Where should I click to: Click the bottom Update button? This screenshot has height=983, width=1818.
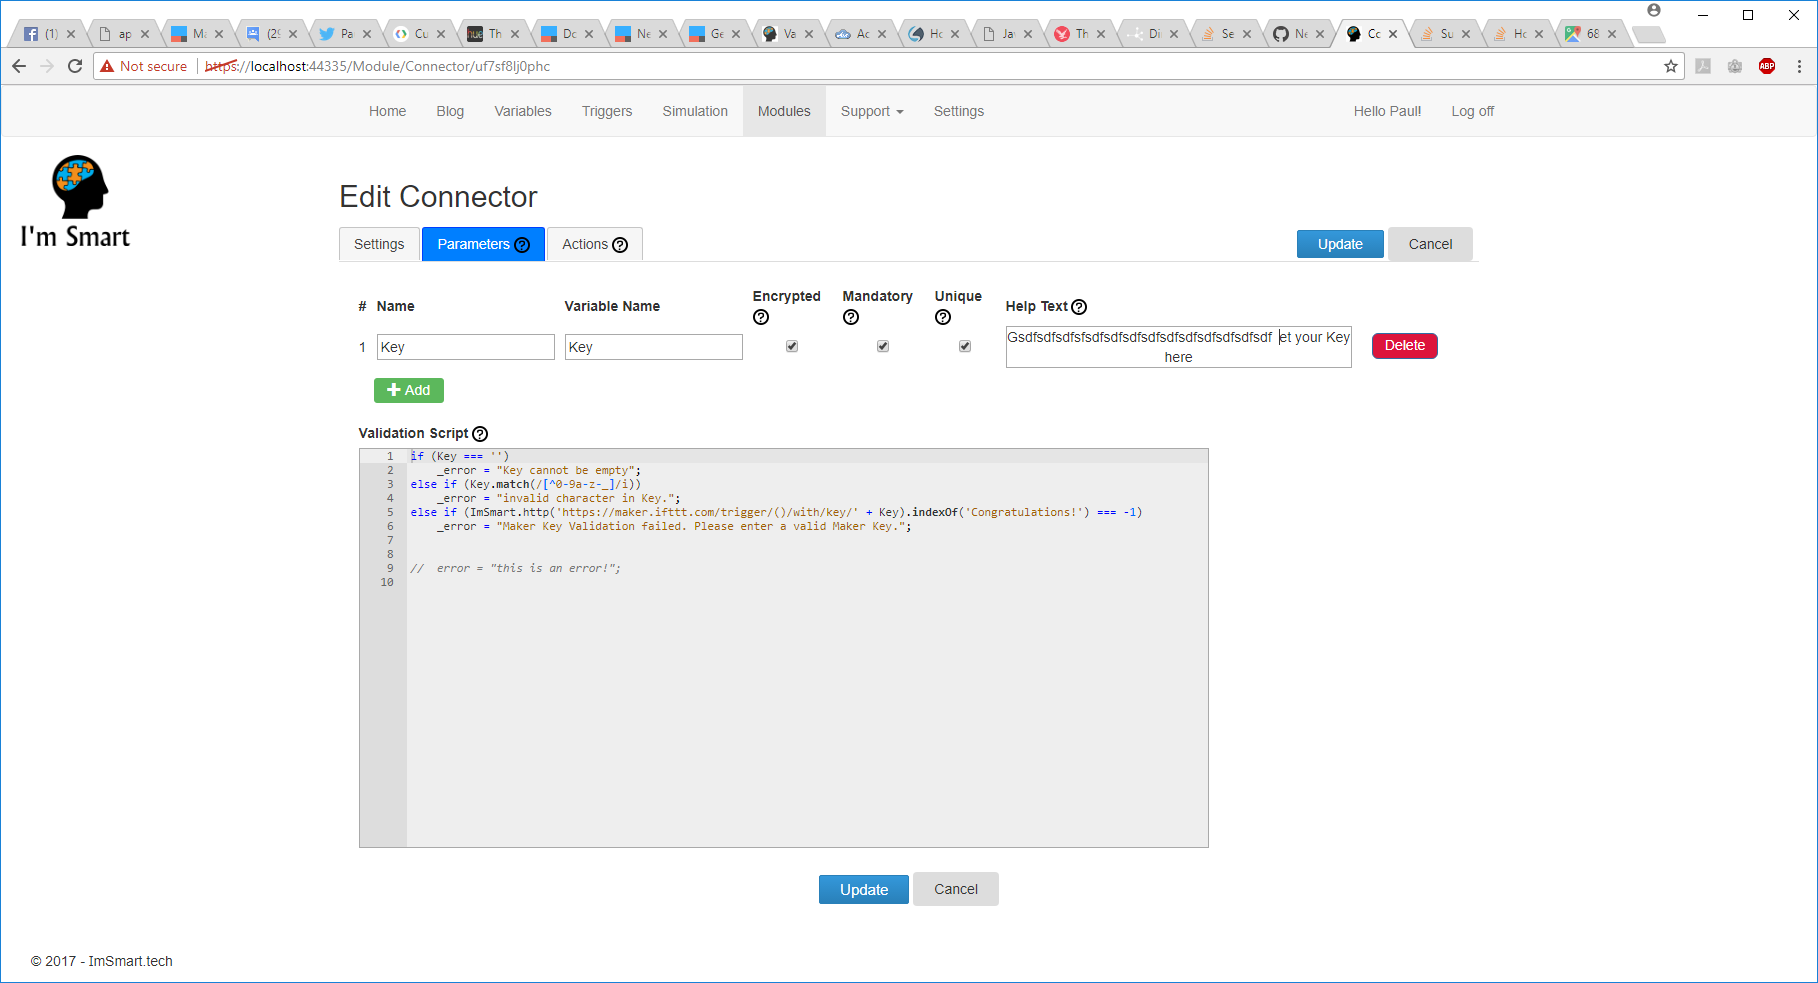coord(864,890)
